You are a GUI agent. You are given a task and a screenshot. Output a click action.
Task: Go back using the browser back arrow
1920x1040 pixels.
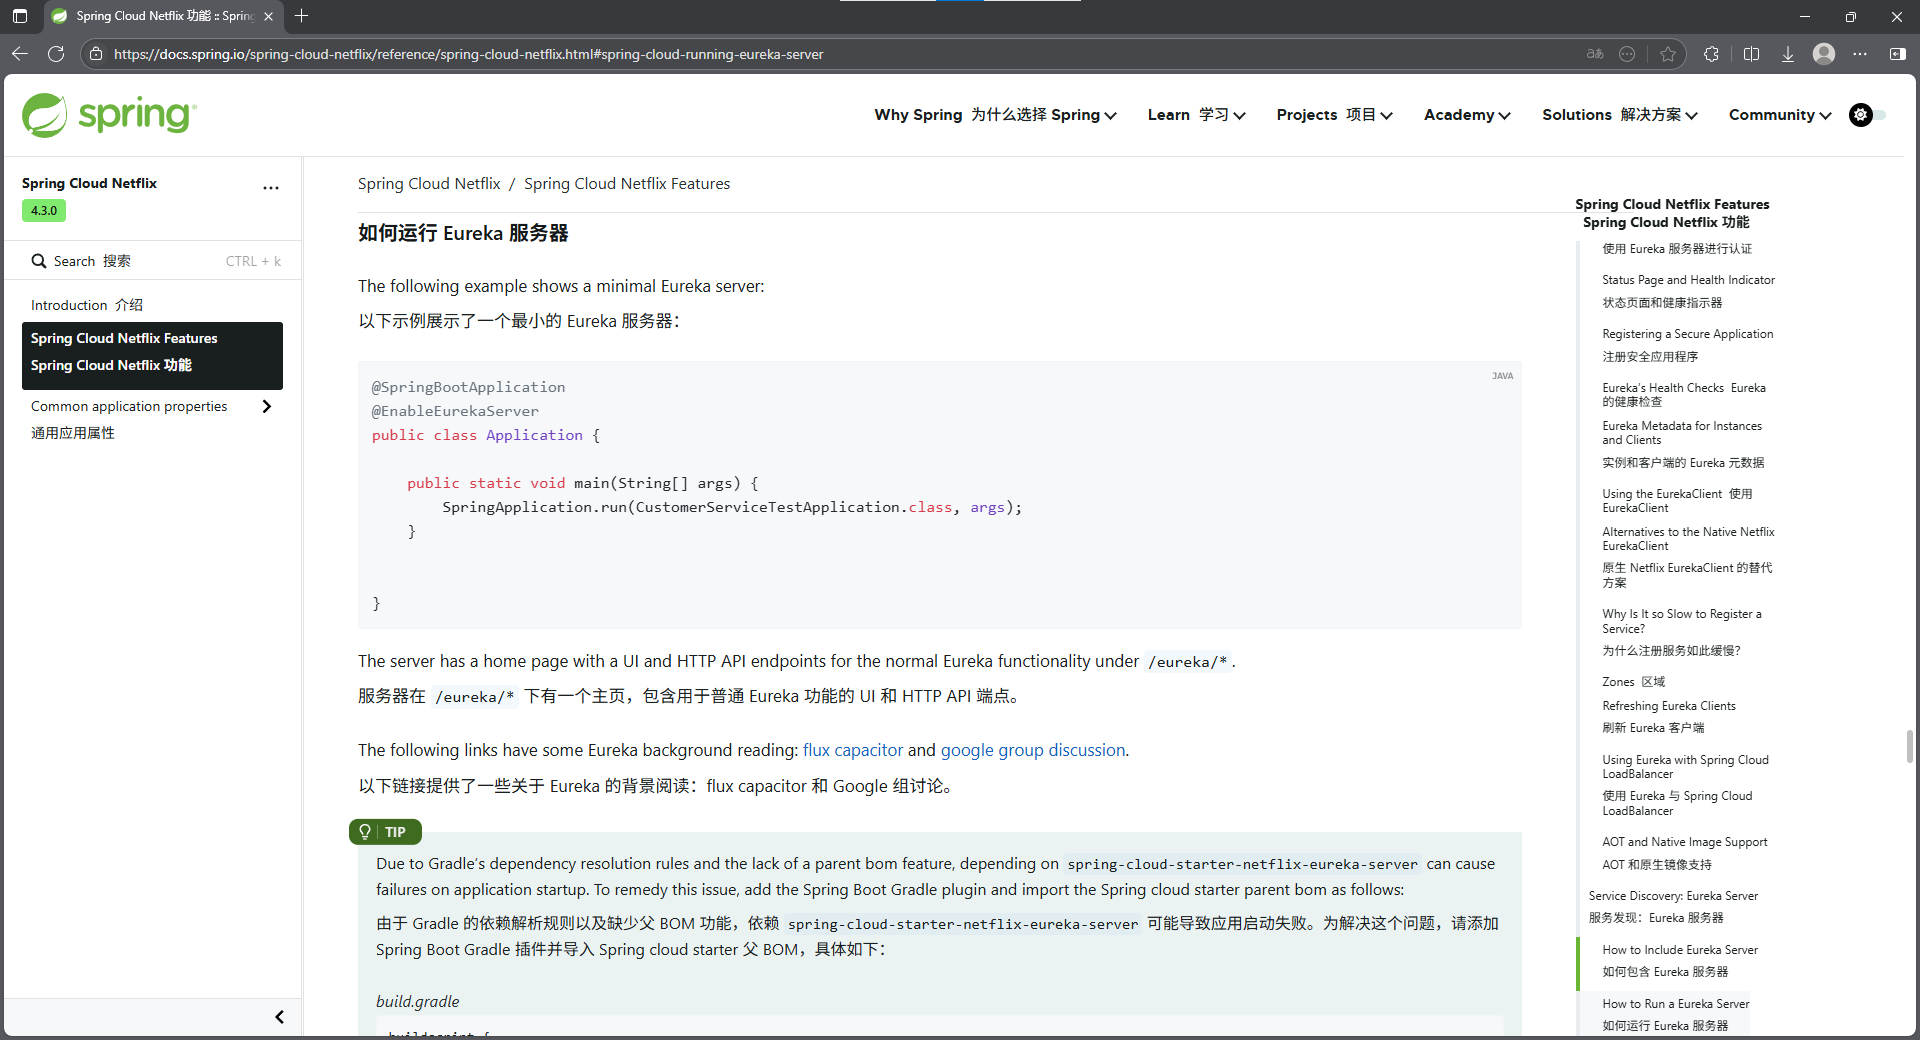20,54
